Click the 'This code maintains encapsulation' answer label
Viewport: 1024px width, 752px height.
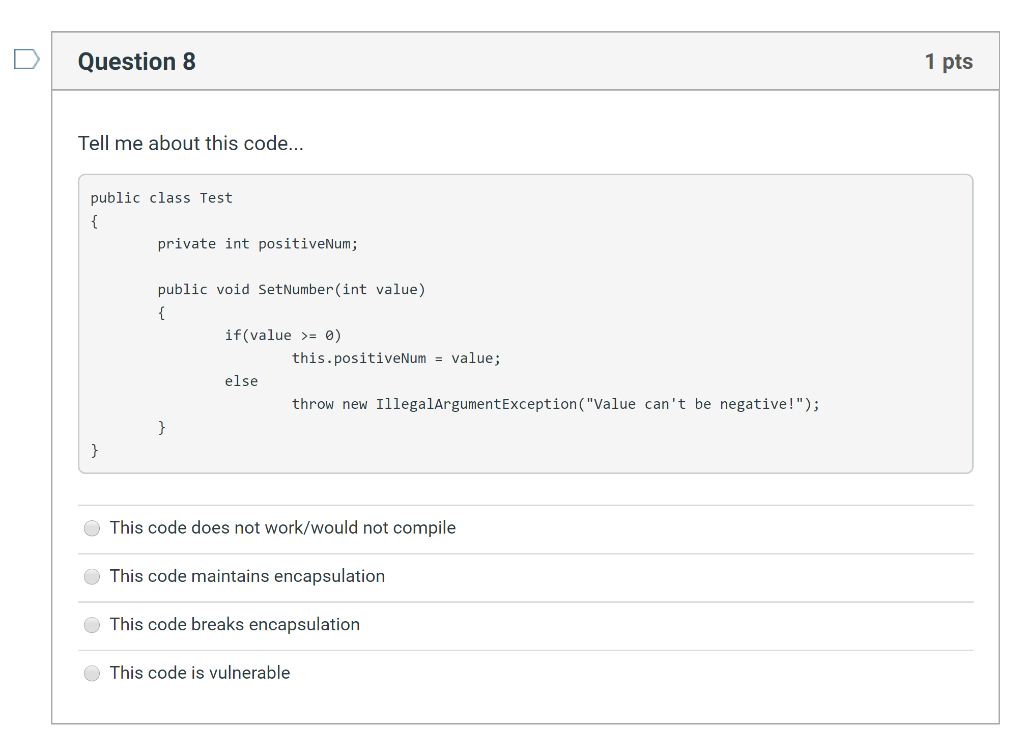(247, 576)
